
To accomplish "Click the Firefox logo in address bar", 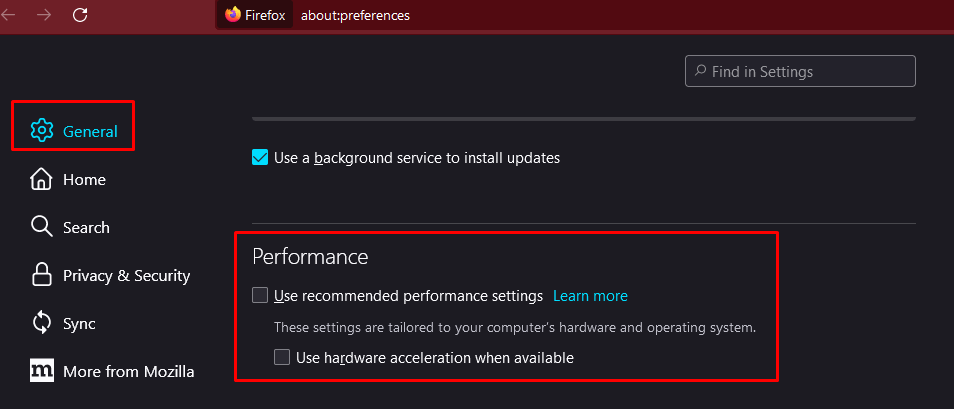I will pyautogui.click(x=233, y=15).
